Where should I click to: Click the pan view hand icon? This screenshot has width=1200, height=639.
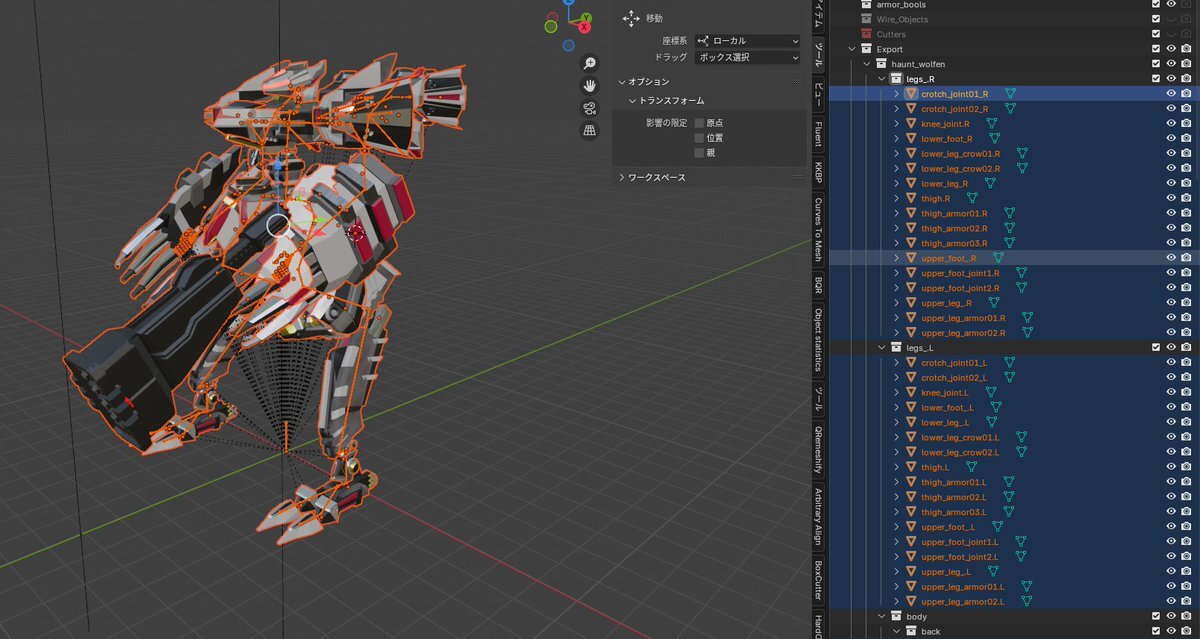pyautogui.click(x=590, y=86)
